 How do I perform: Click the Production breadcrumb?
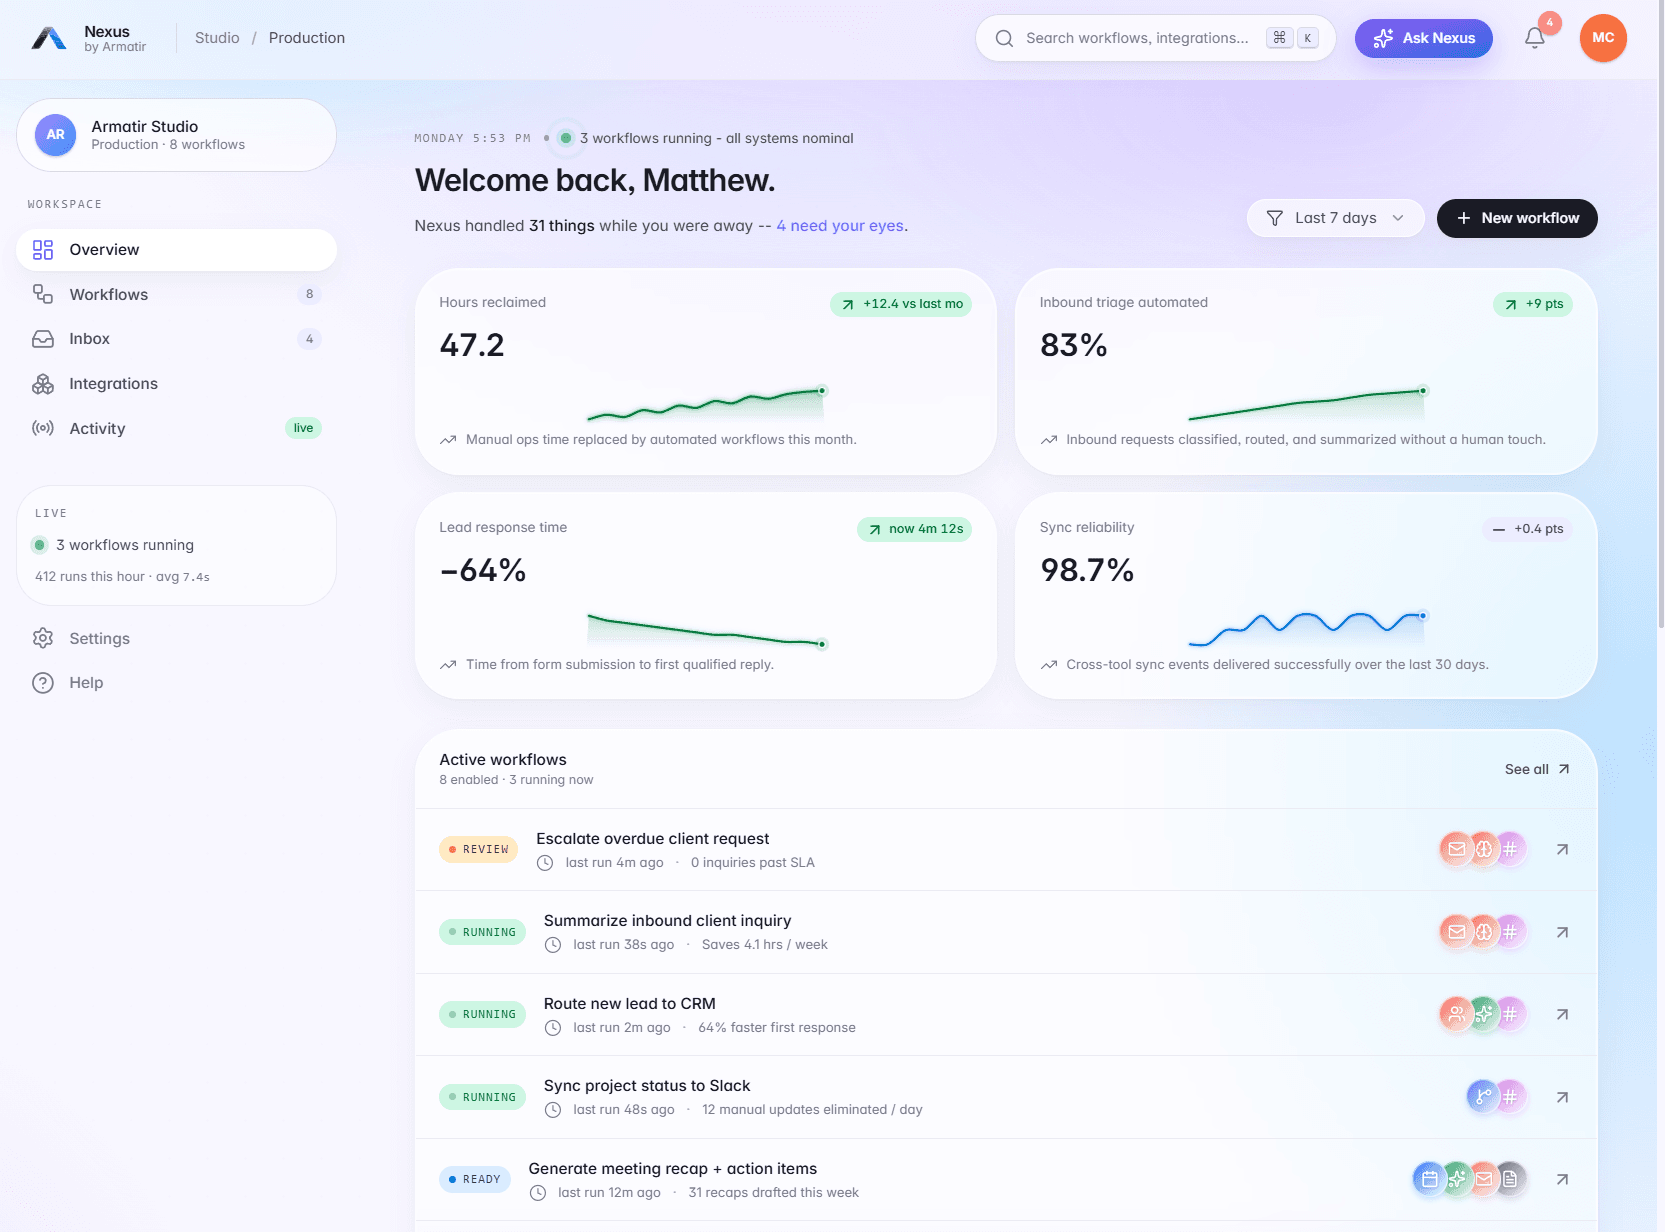[306, 38]
